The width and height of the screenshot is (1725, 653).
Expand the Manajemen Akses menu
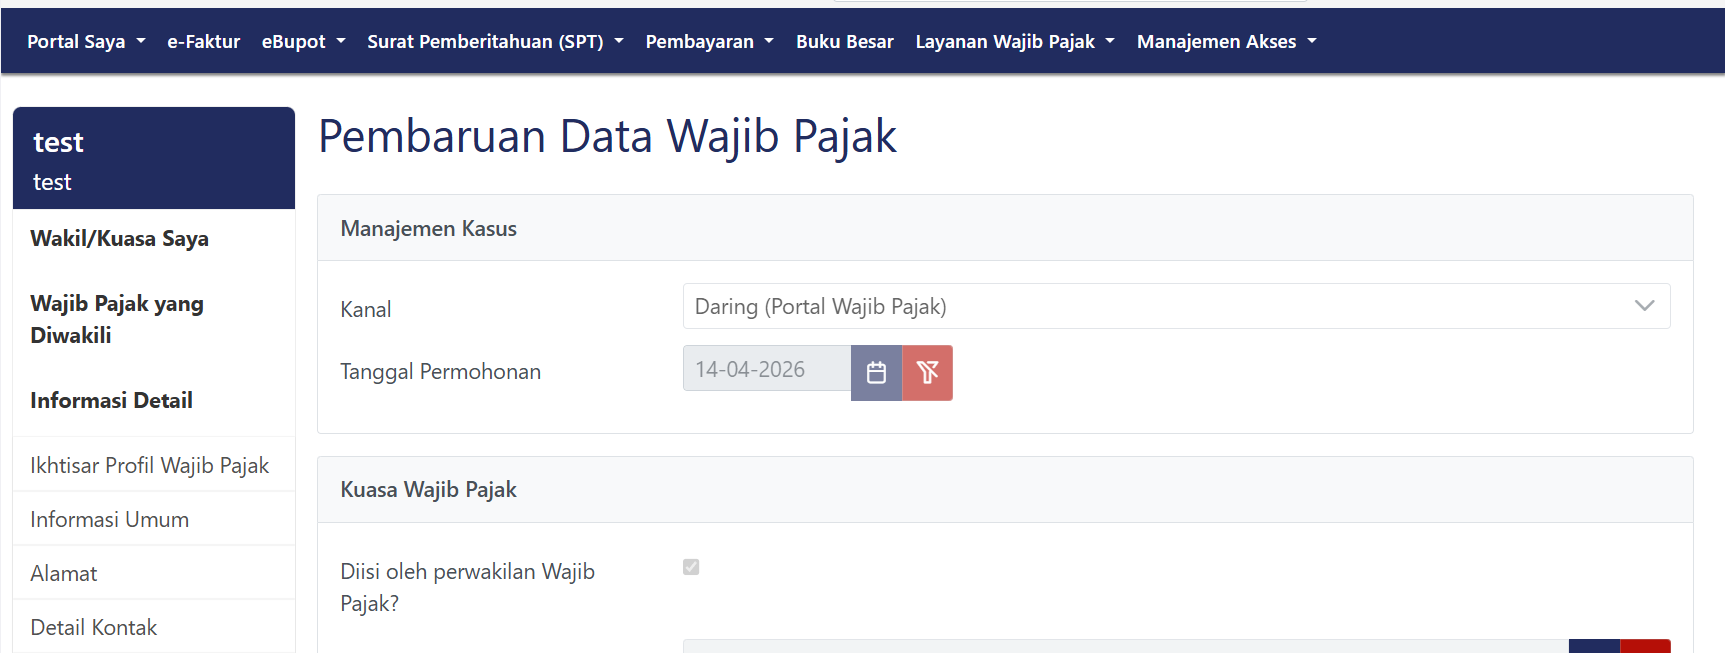coord(1226,42)
